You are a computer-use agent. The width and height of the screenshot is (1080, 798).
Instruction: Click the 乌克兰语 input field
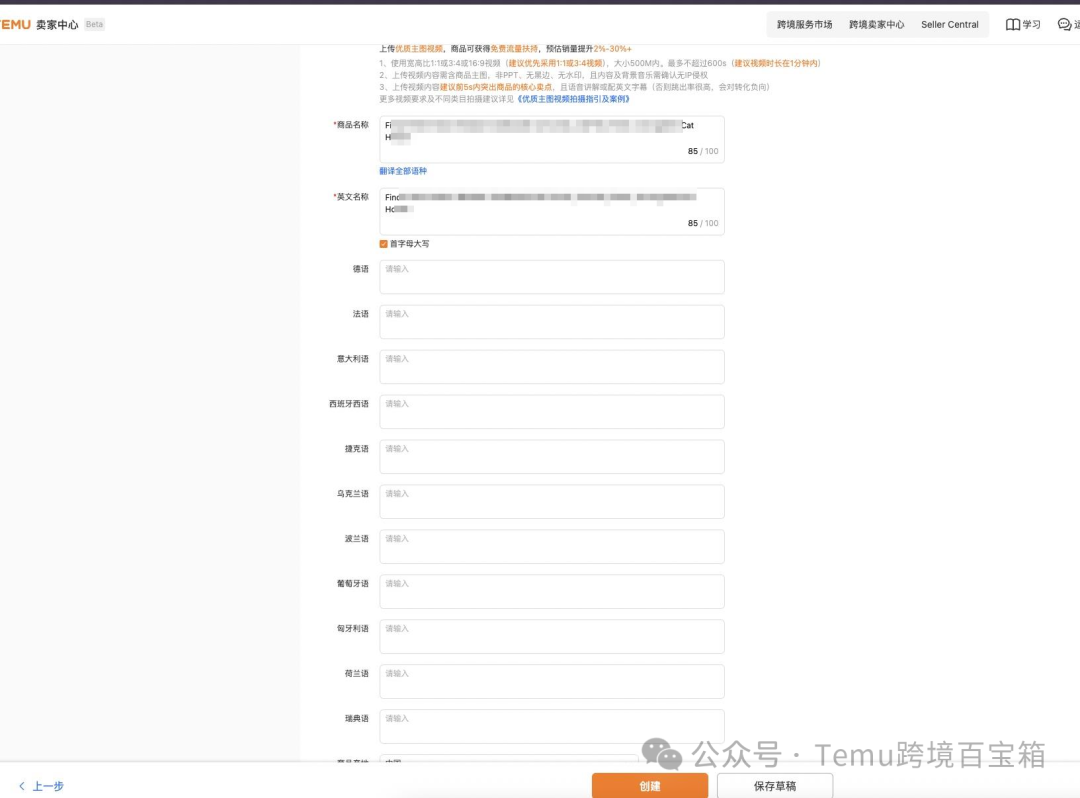tap(552, 501)
